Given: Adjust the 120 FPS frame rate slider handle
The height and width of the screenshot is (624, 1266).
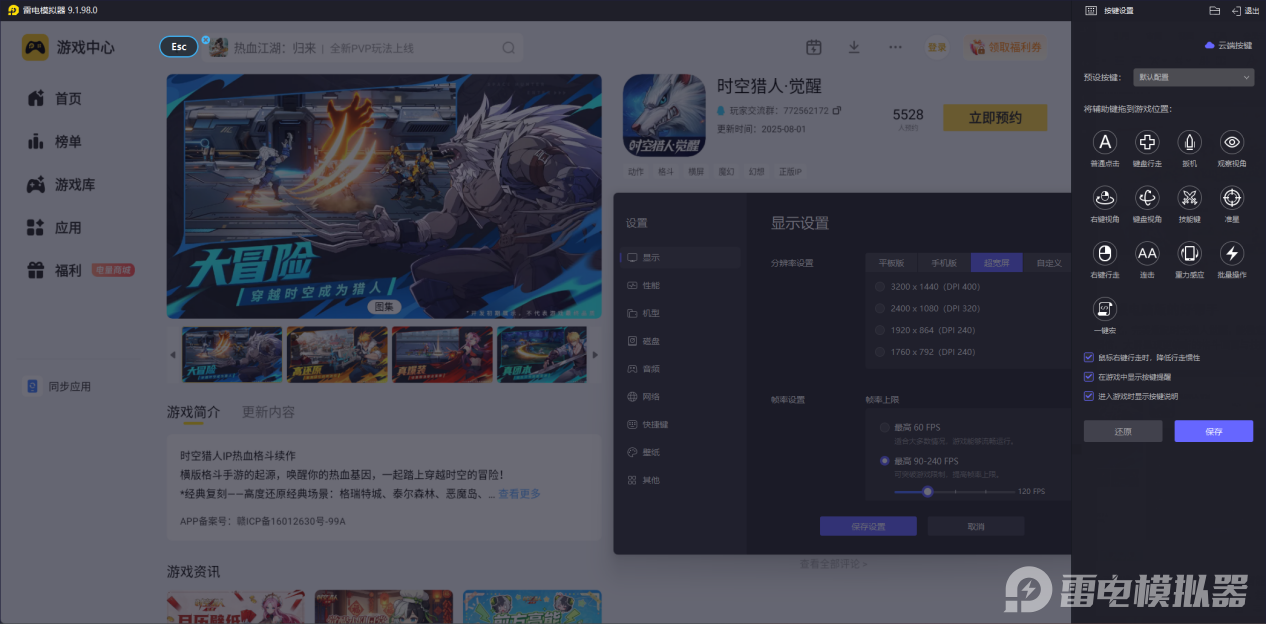Looking at the screenshot, I should [x=928, y=491].
